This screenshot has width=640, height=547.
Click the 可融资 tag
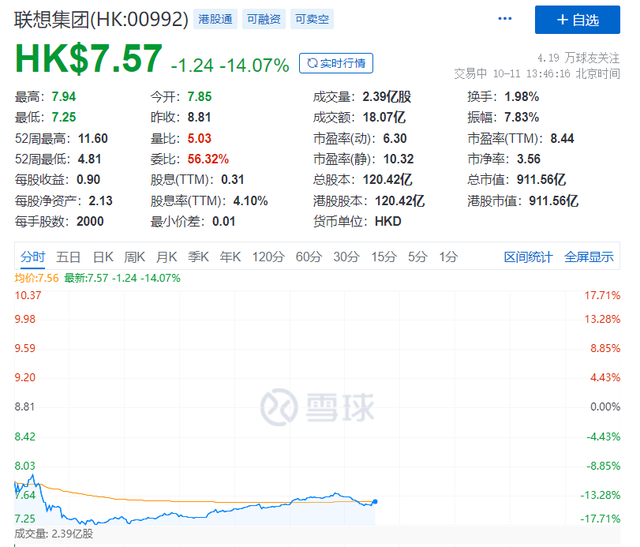(x=264, y=19)
